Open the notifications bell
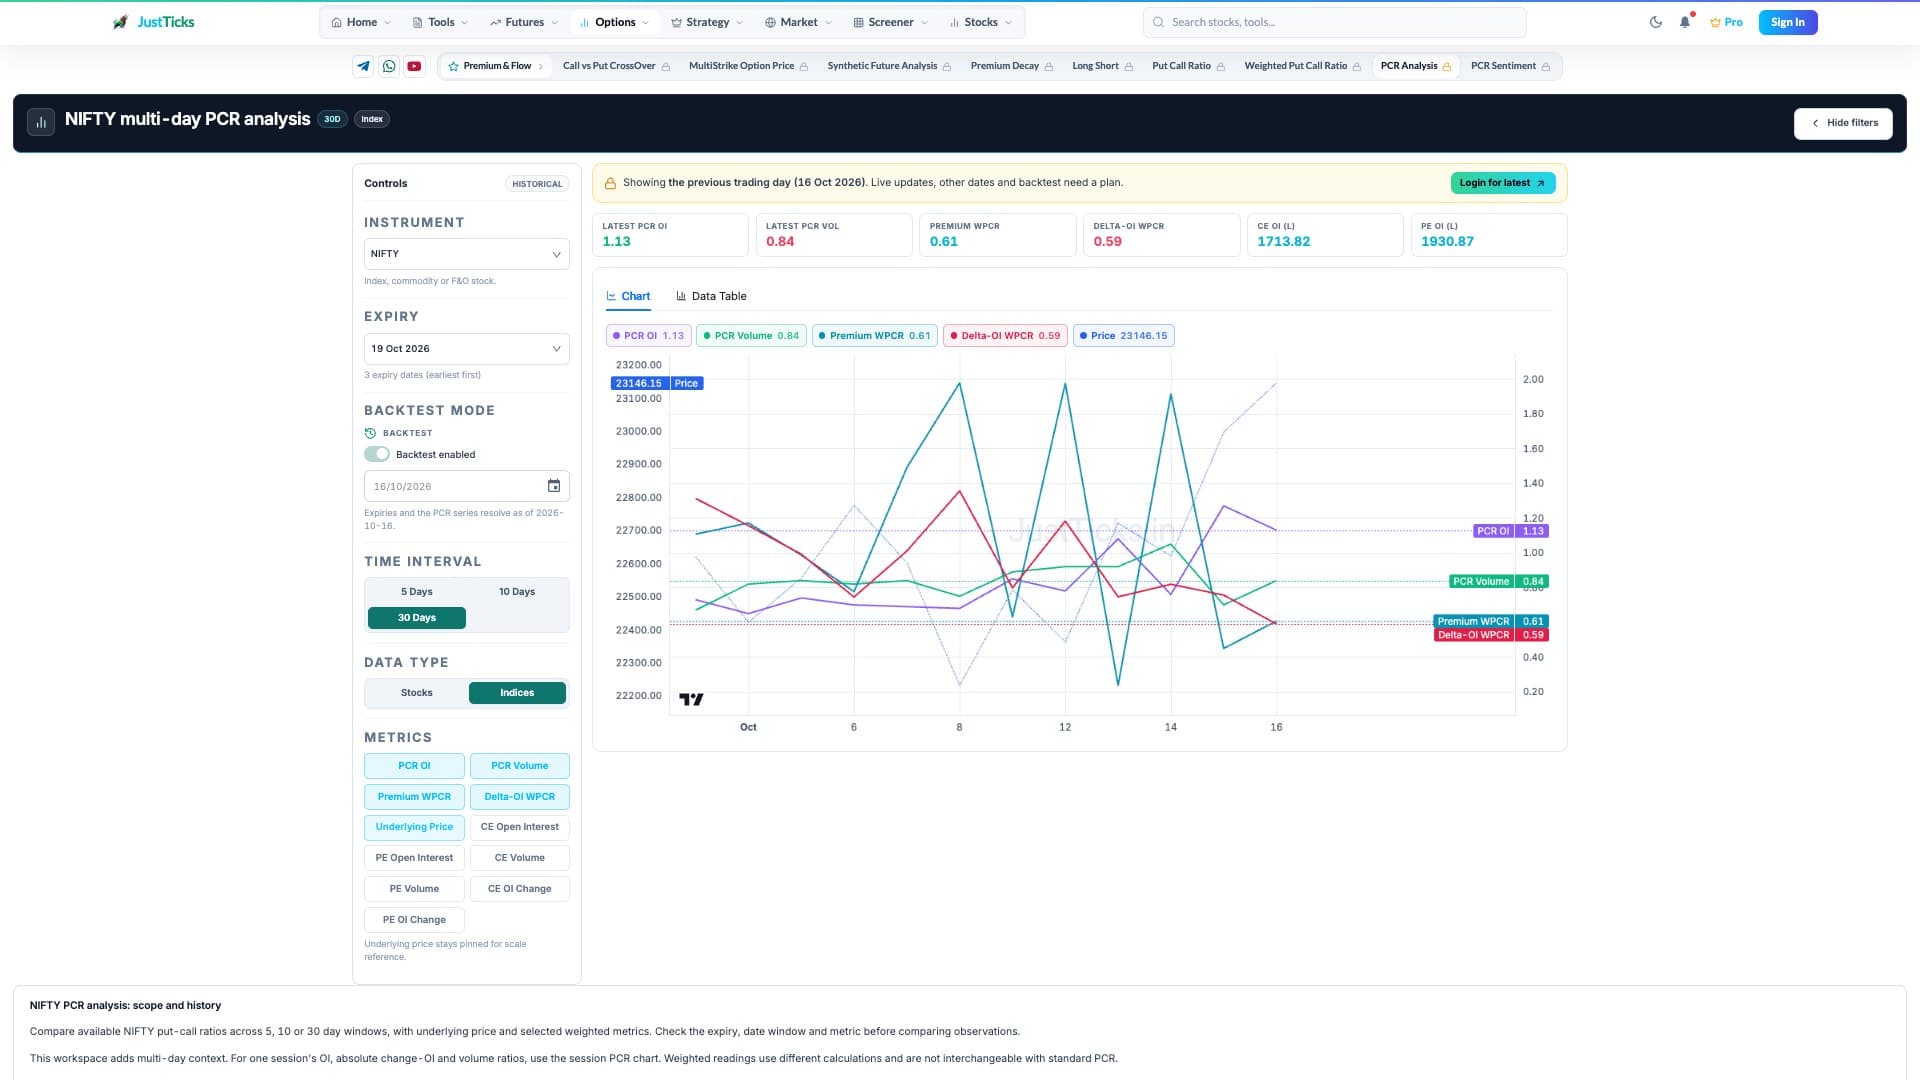This screenshot has width=1920, height=1080. pyautogui.click(x=1685, y=22)
